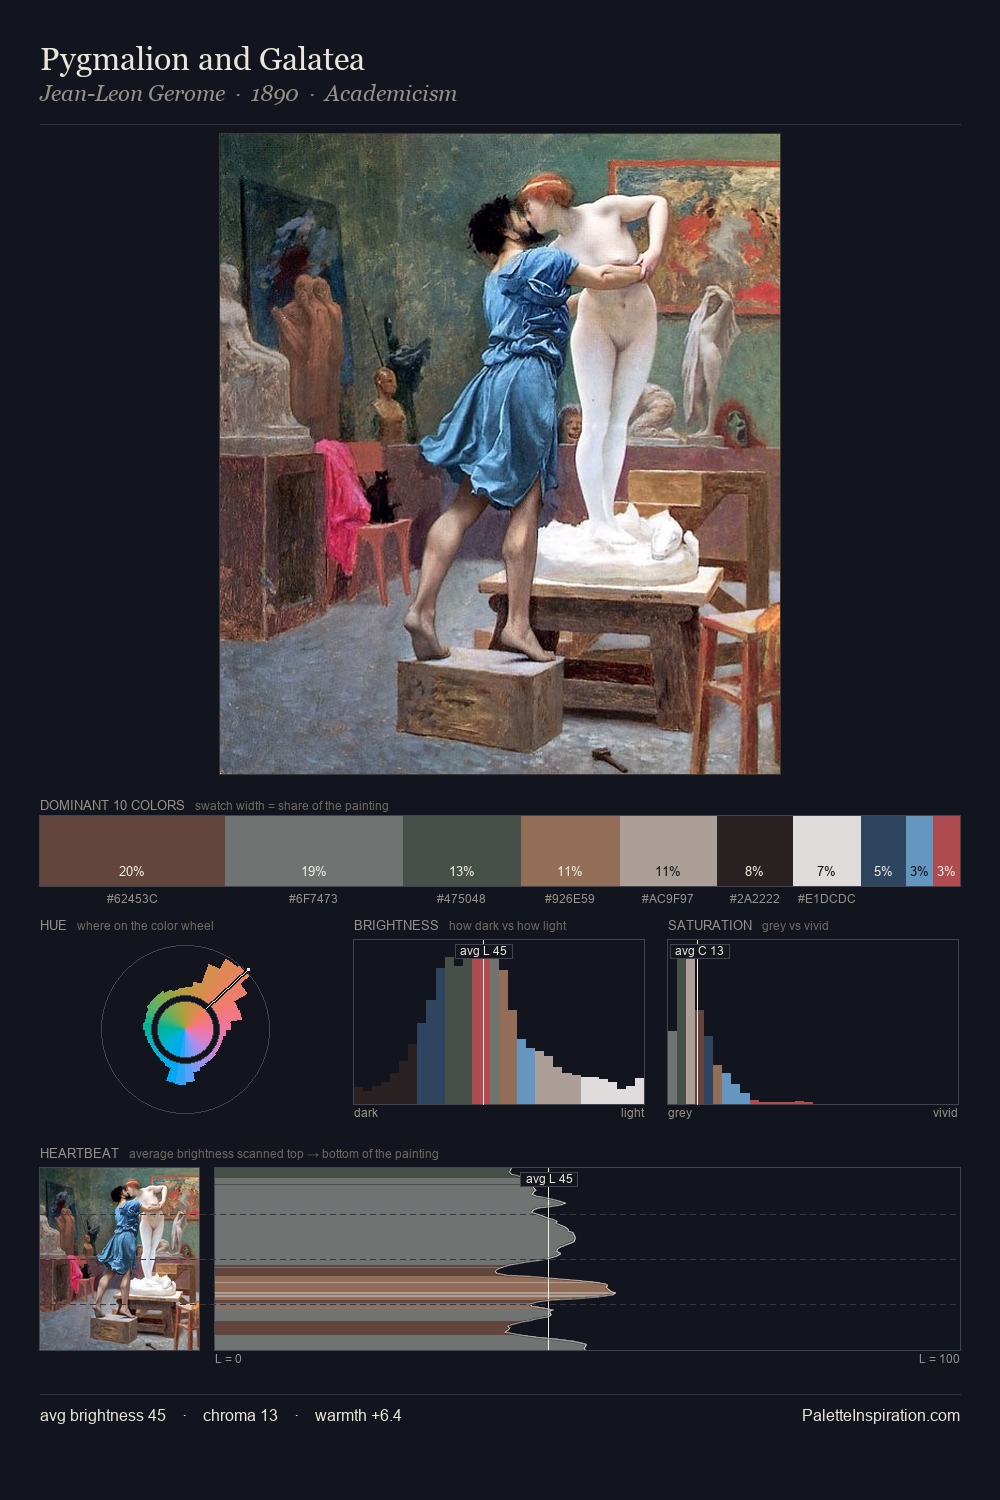Click the 'grey' axis label
This screenshot has height=1500, width=1000.
[x=680, y=1113]
